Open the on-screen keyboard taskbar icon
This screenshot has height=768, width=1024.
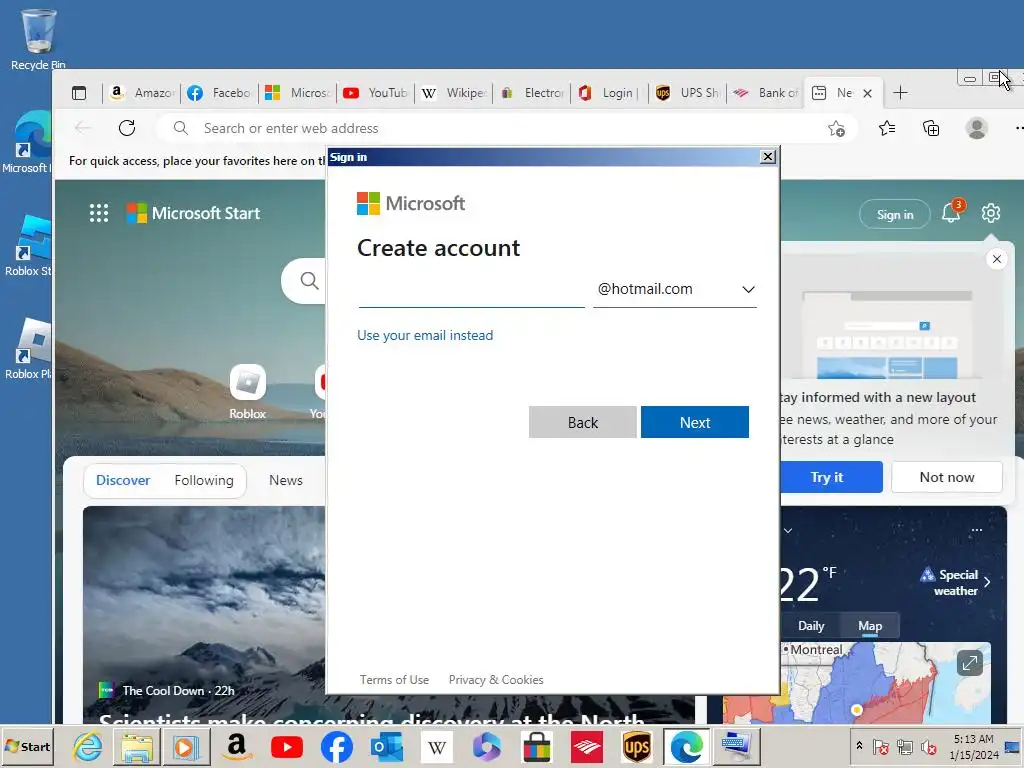pyautogui.click(x=737, y=746)
